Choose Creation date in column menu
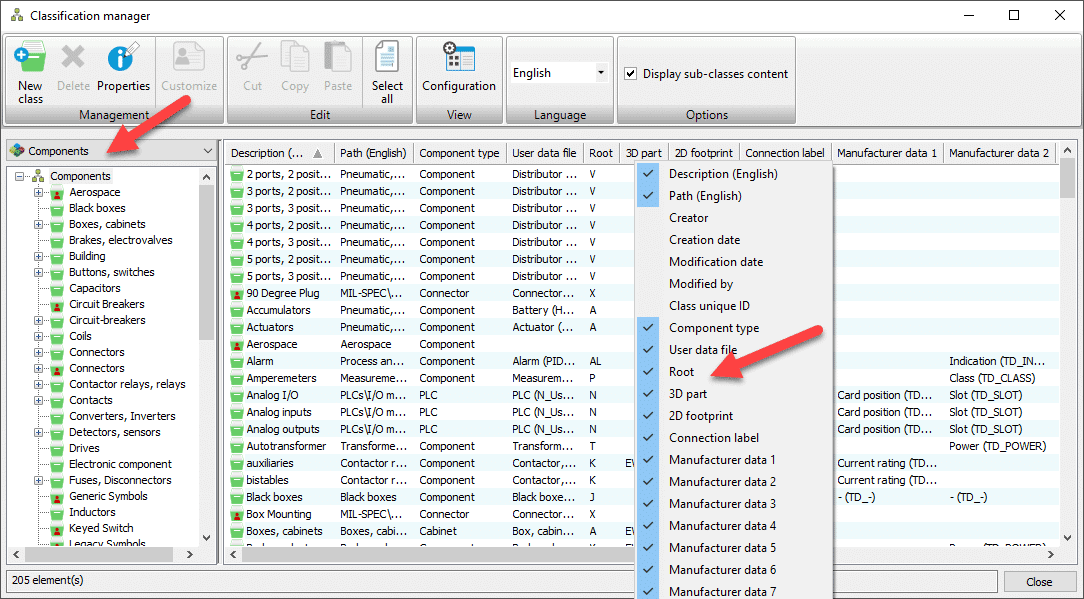1084x599 pixels. point(704,240)
